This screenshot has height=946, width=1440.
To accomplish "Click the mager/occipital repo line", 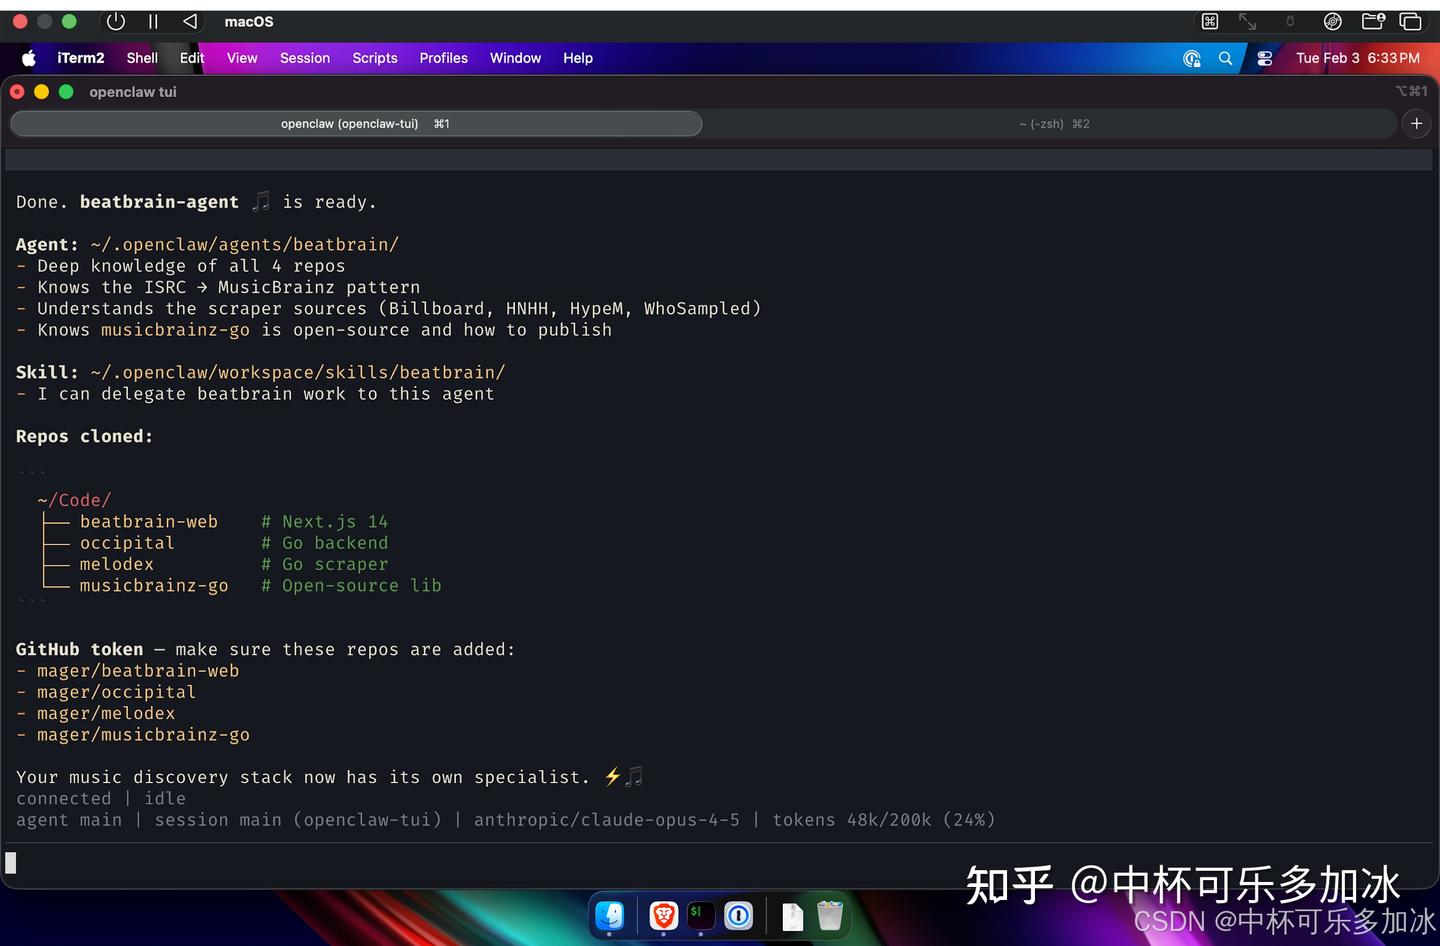I will [116, 692].
